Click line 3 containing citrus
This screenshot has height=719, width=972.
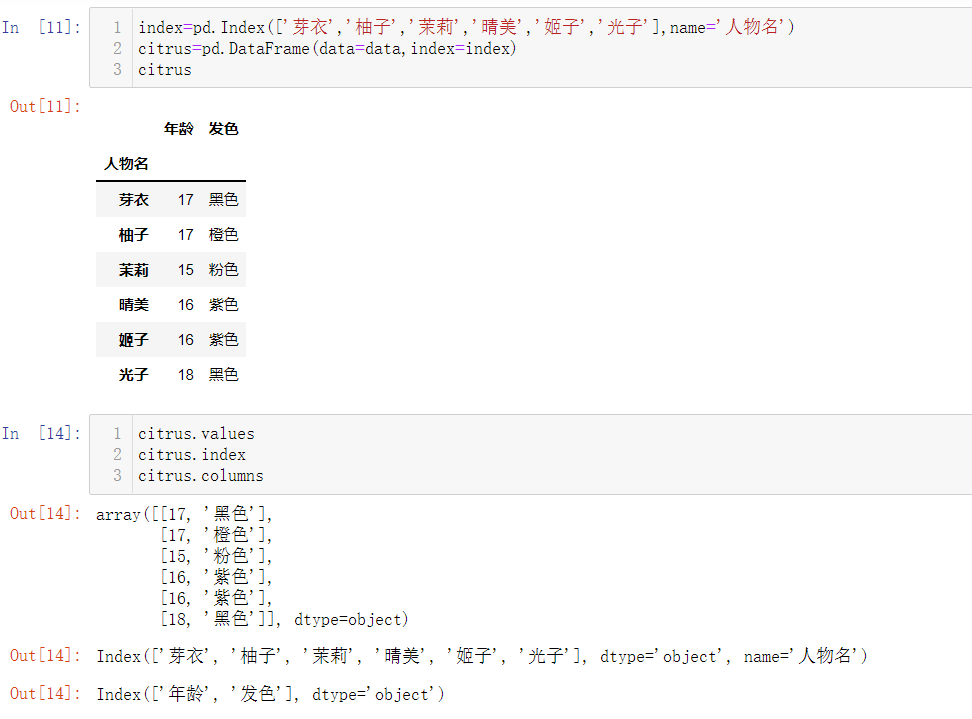(x=164, y=69)
